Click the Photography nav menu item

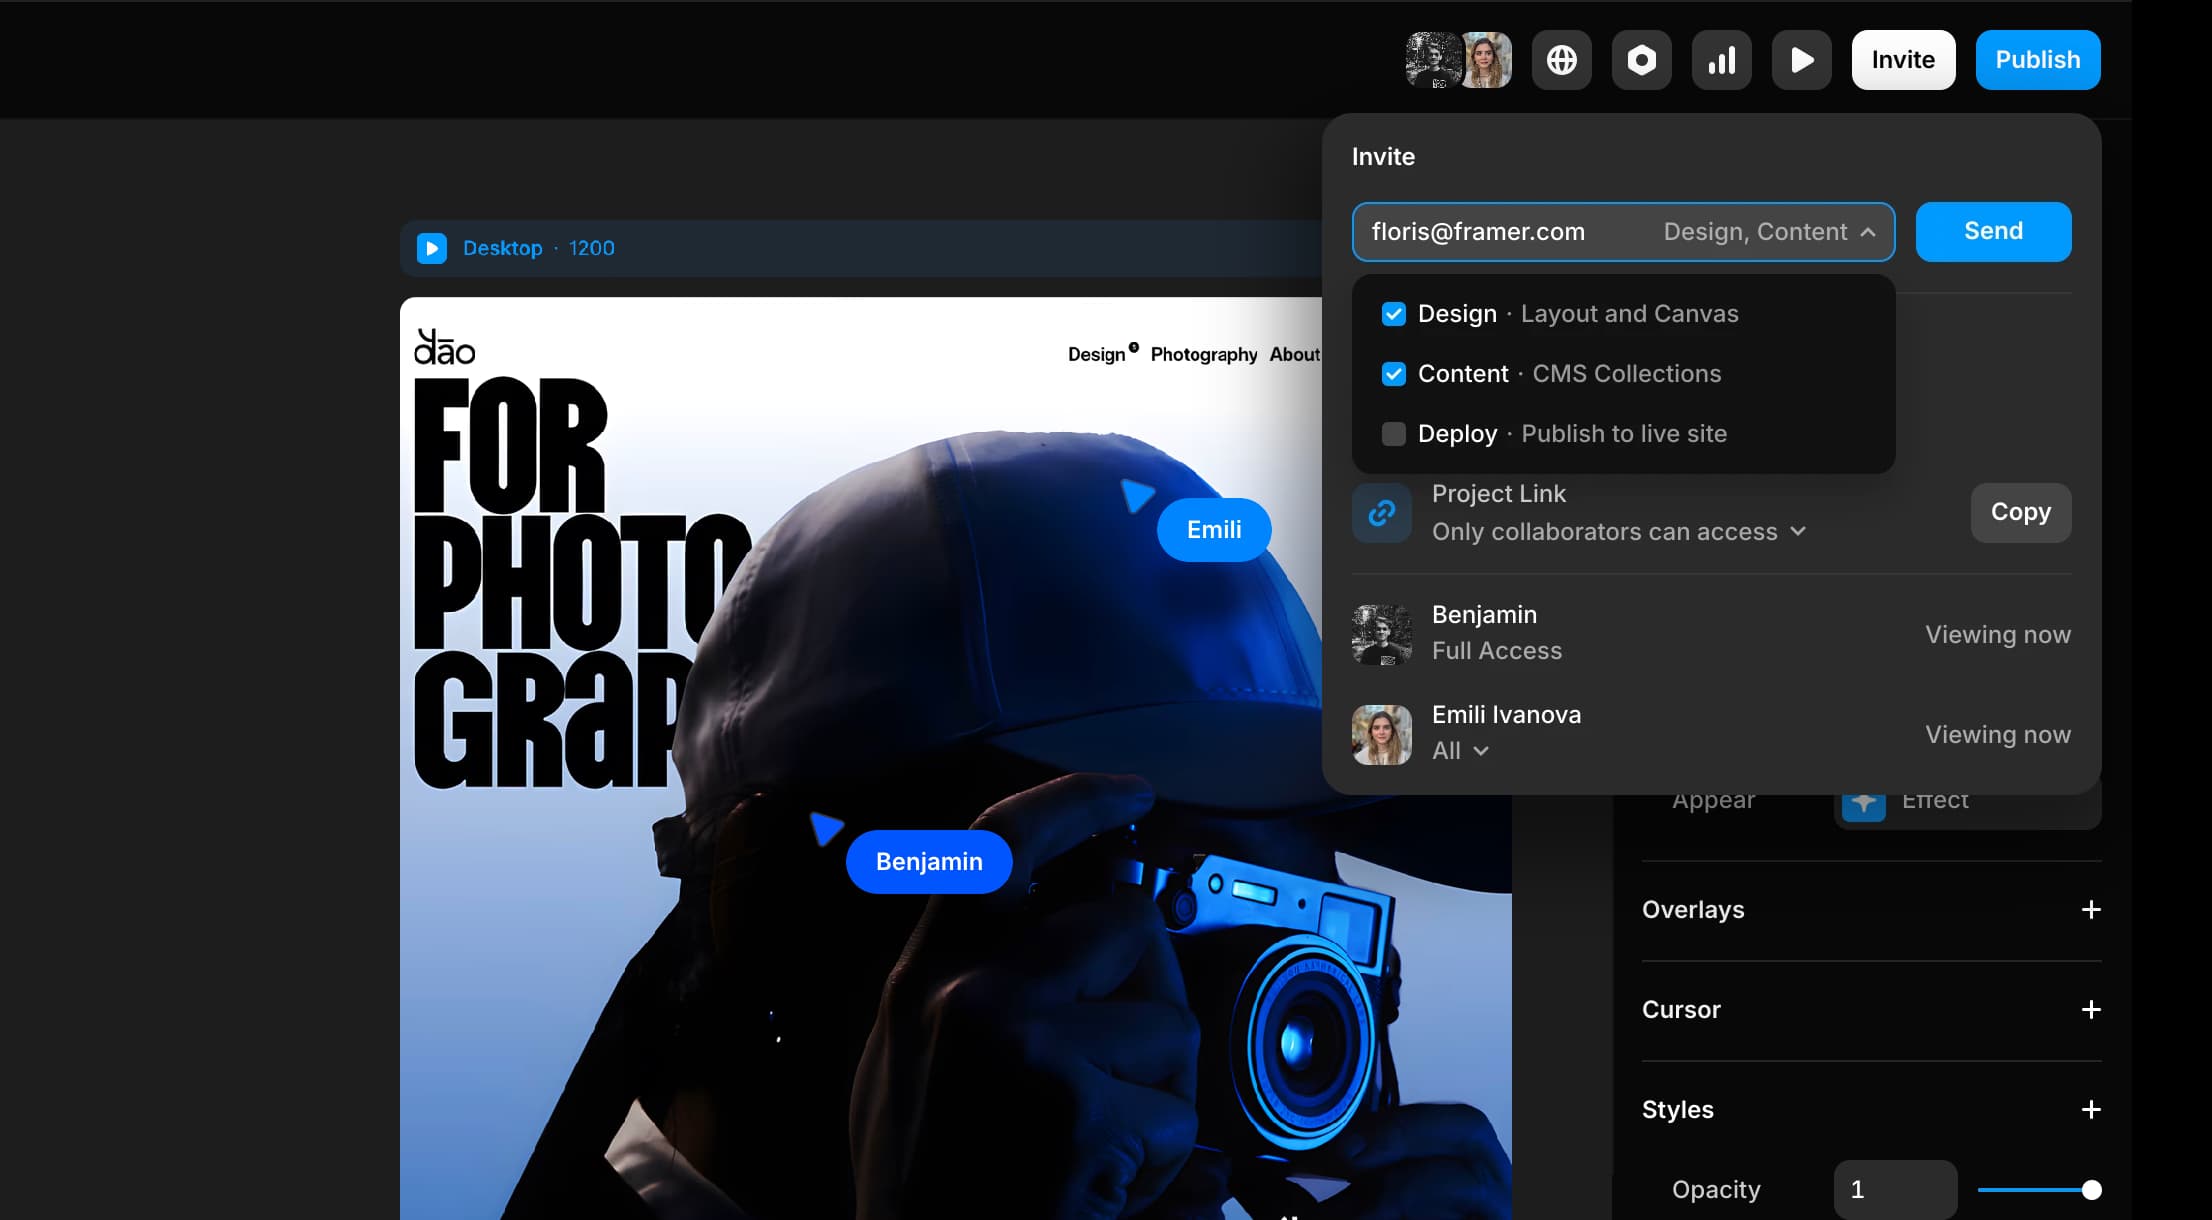pos(1203,355)
